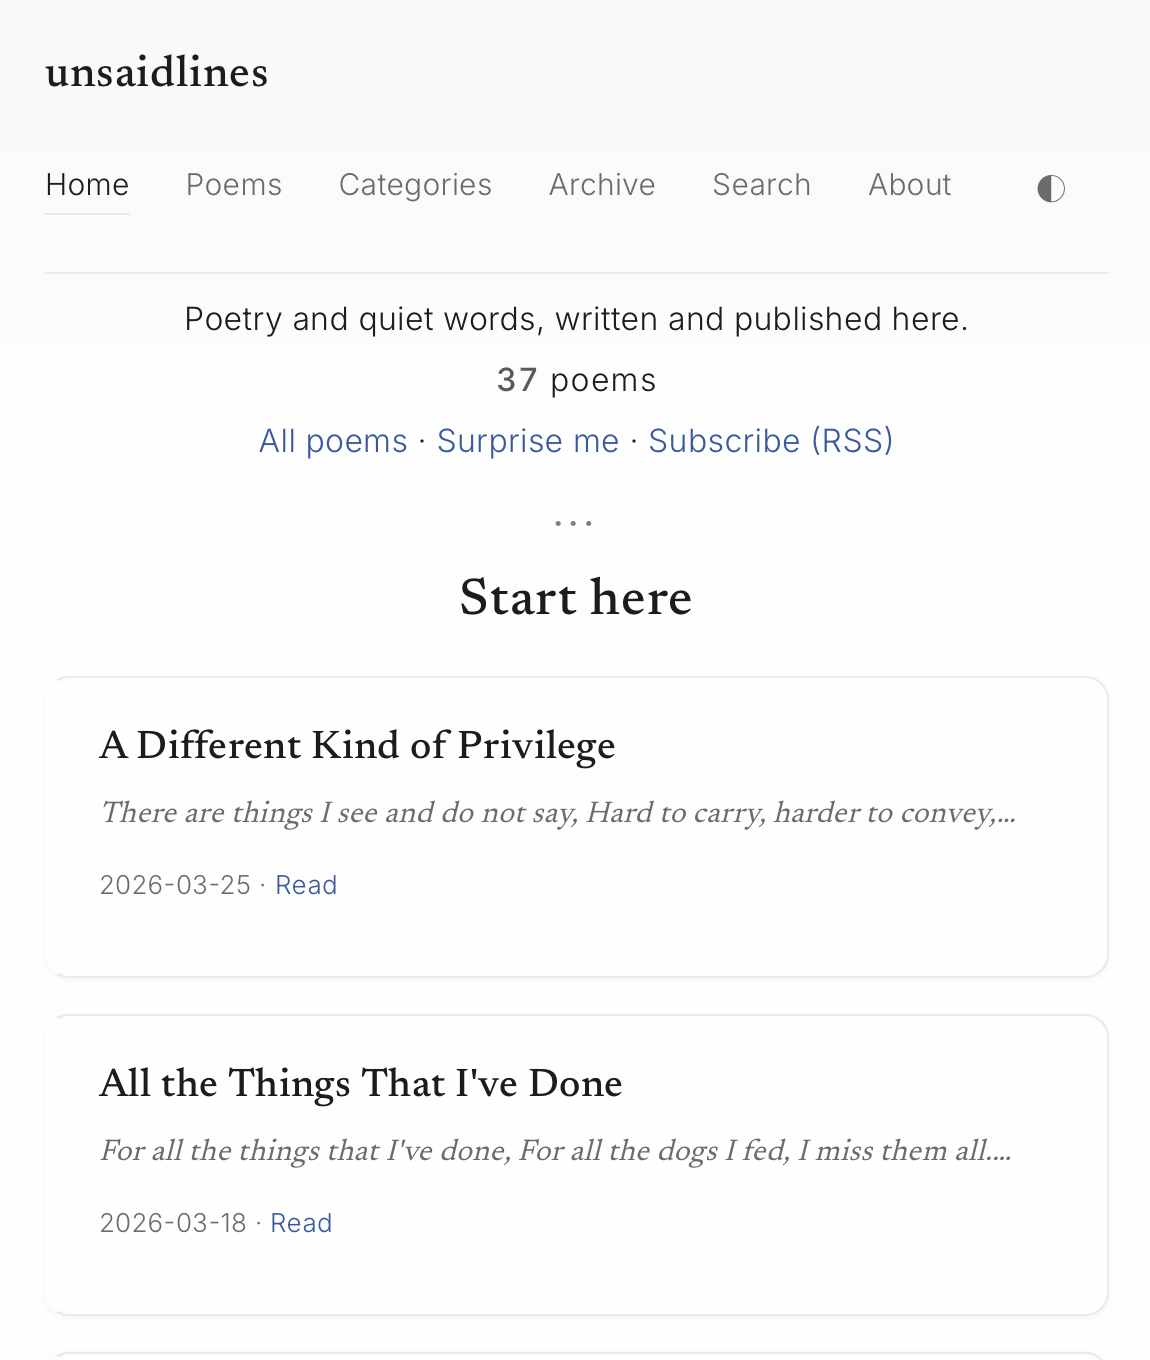
Task: Toggle dark mode with the half-moon icon
Action: pos(1050,188)
